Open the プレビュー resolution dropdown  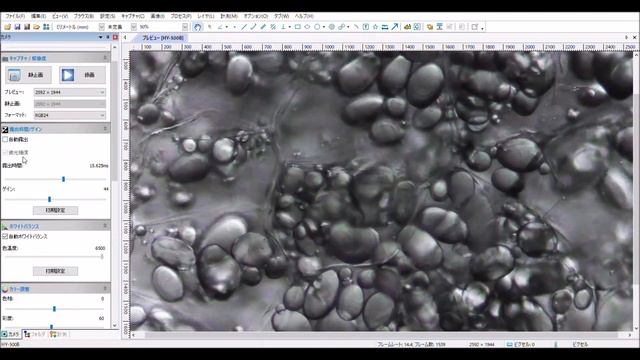(x=70, y=92)
